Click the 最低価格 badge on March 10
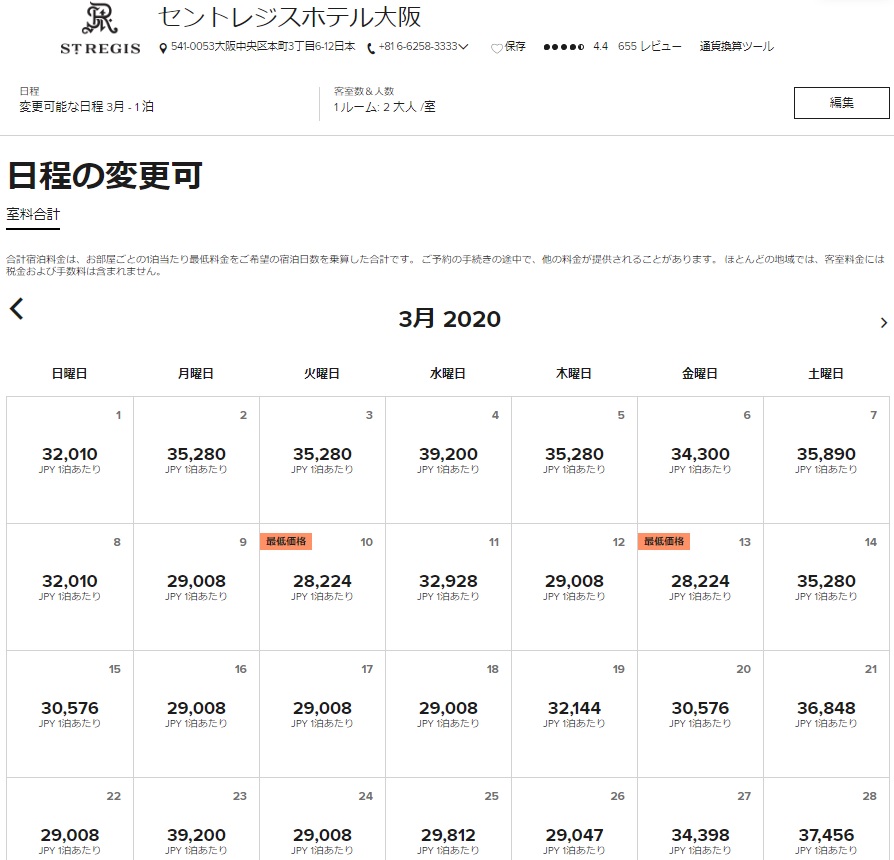Viewport: 894px width, 860px height. (286, 541)
